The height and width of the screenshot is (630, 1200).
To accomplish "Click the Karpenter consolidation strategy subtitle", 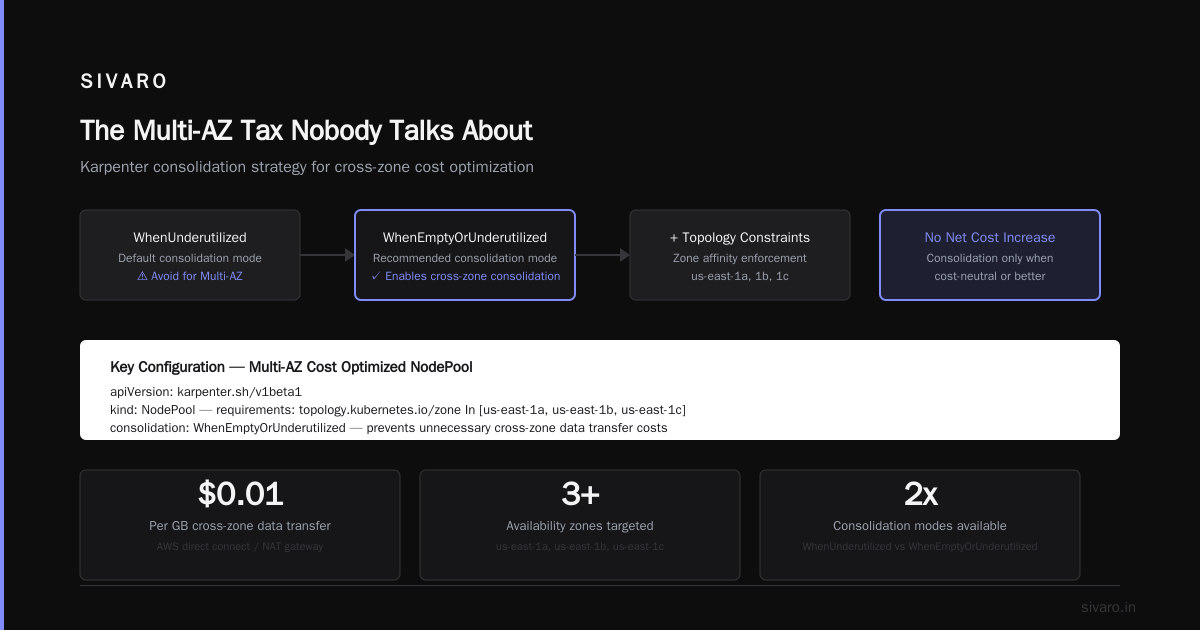I will [307, 167].
